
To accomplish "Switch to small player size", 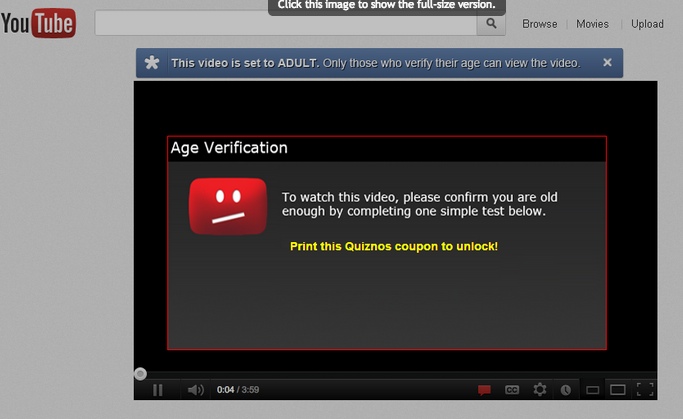I will pos(592,390).
